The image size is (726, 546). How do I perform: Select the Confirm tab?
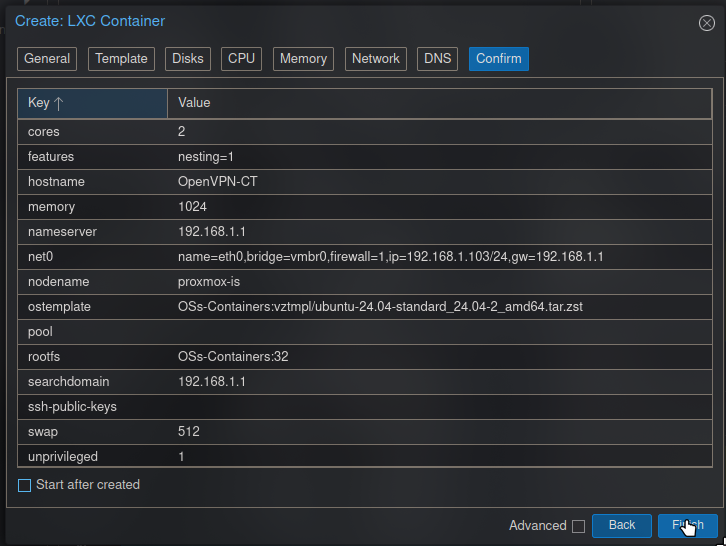coord(498,59)
